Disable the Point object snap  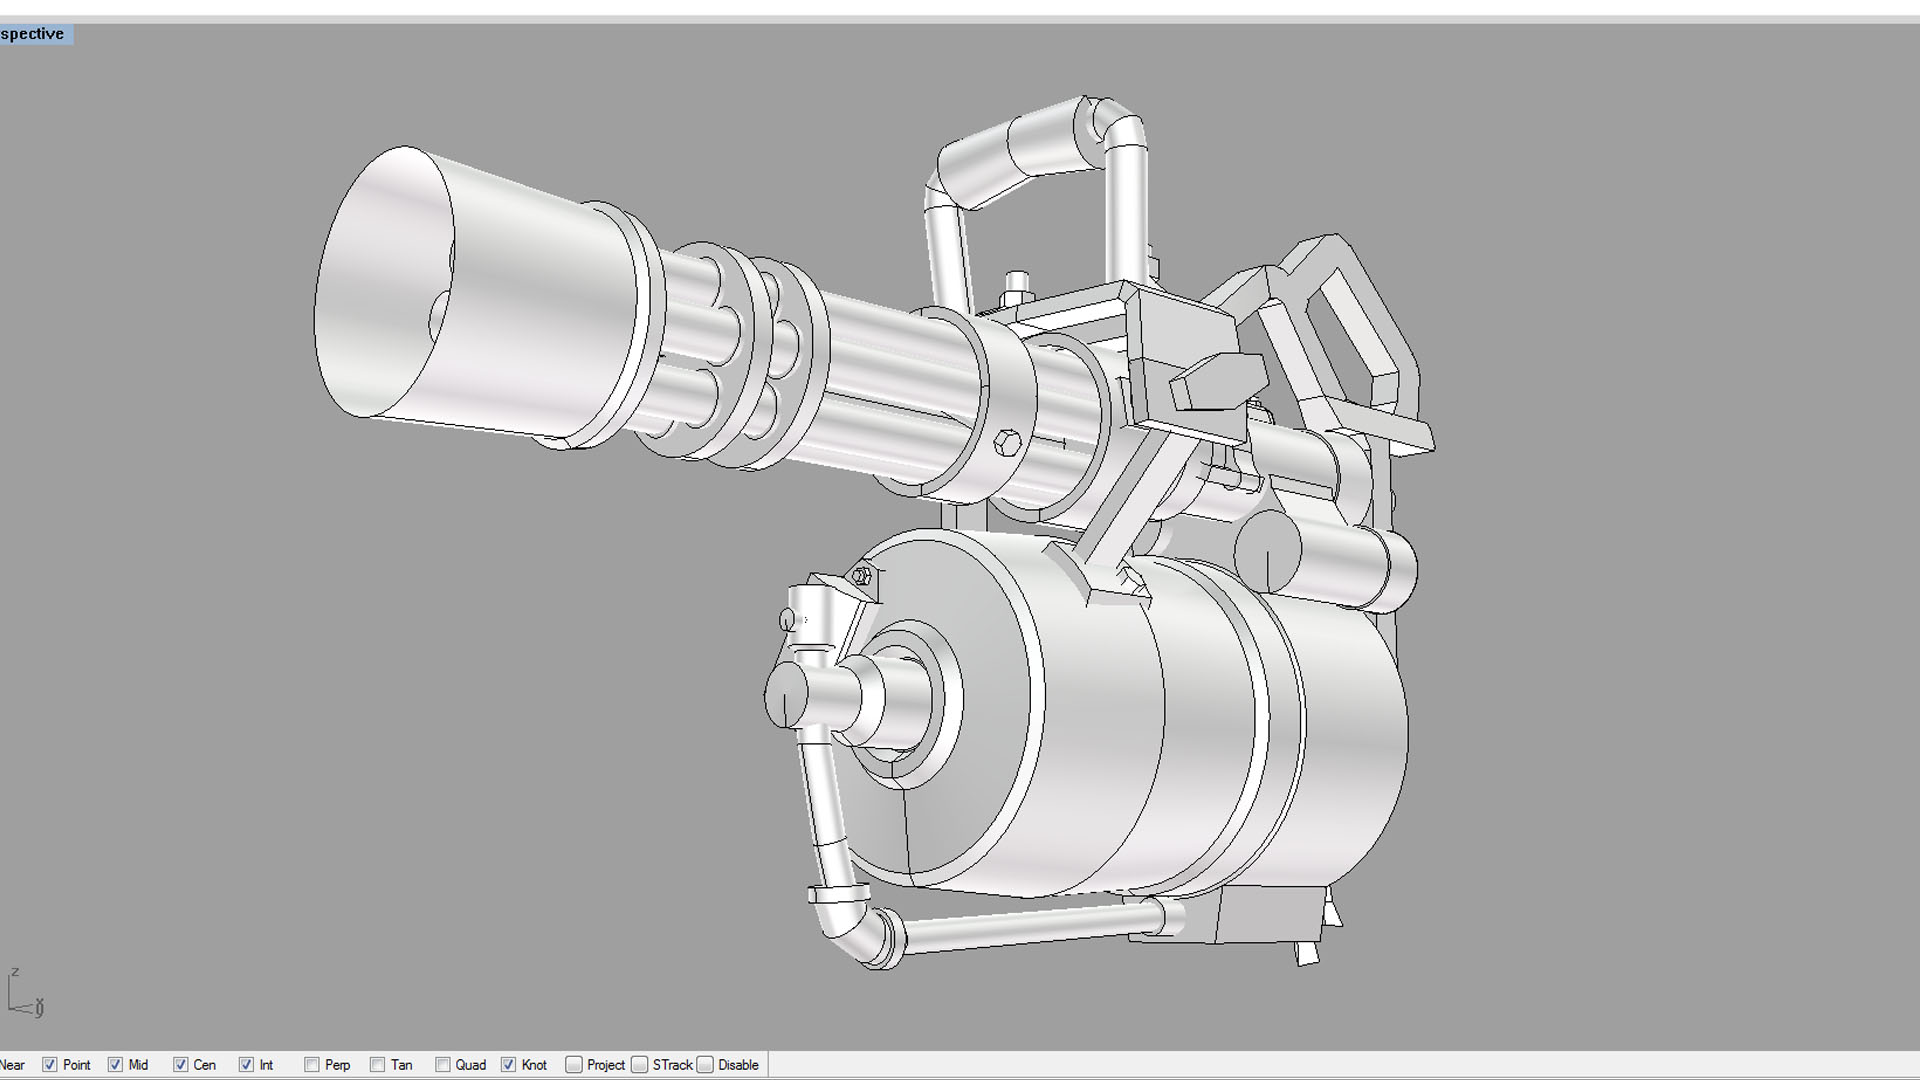(x=50, y=1065)
